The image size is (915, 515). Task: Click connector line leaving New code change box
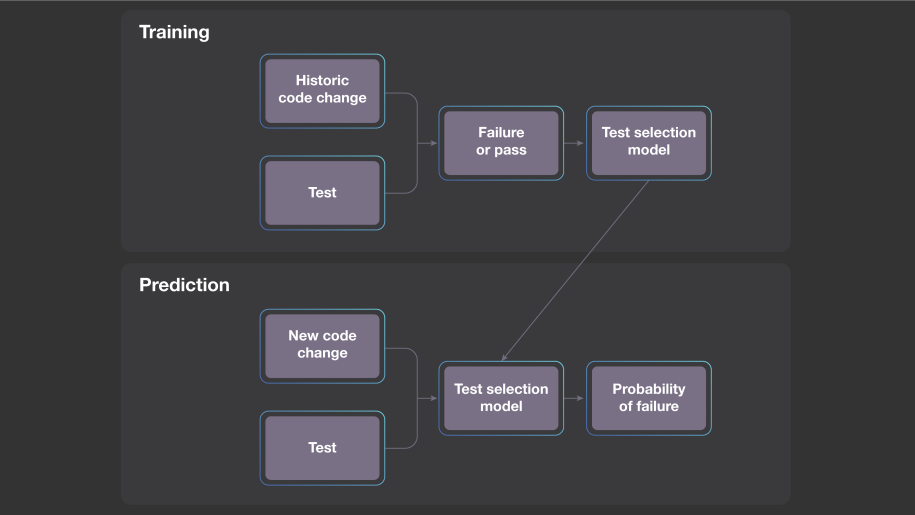click(x=400, y=348)
